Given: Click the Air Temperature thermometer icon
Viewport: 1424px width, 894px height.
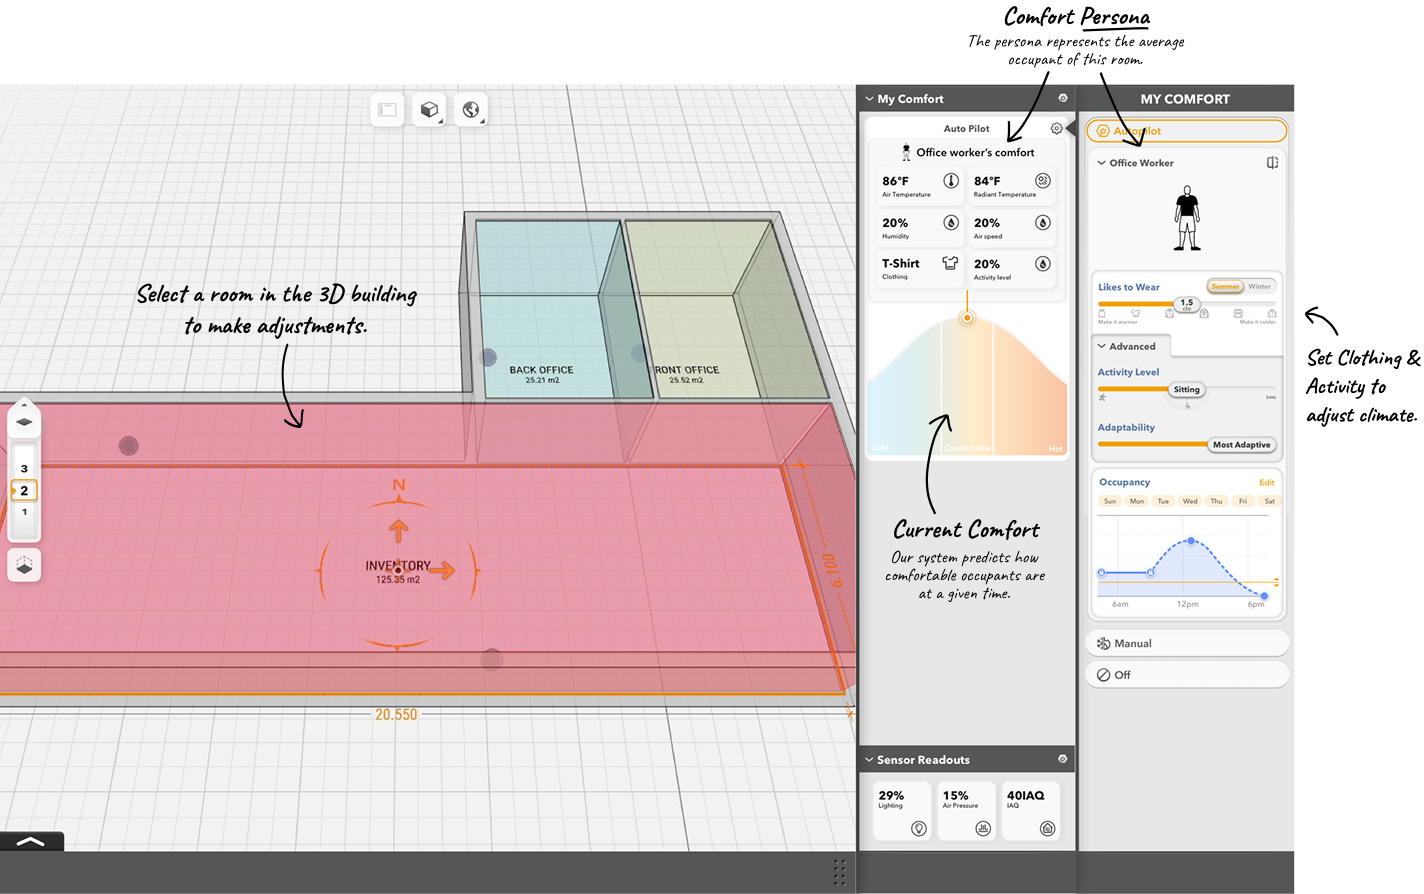Looking at the screenshot, I should point(951,181).
